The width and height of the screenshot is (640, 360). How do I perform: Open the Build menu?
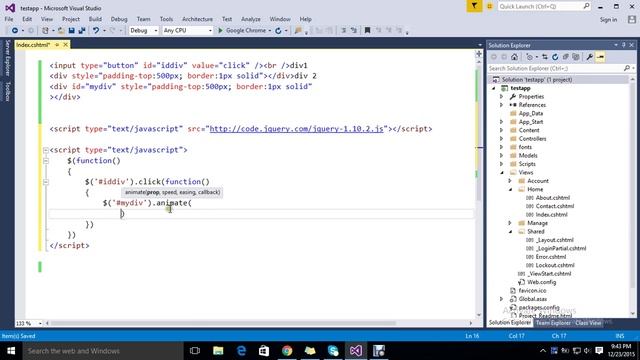click(95, 19)
